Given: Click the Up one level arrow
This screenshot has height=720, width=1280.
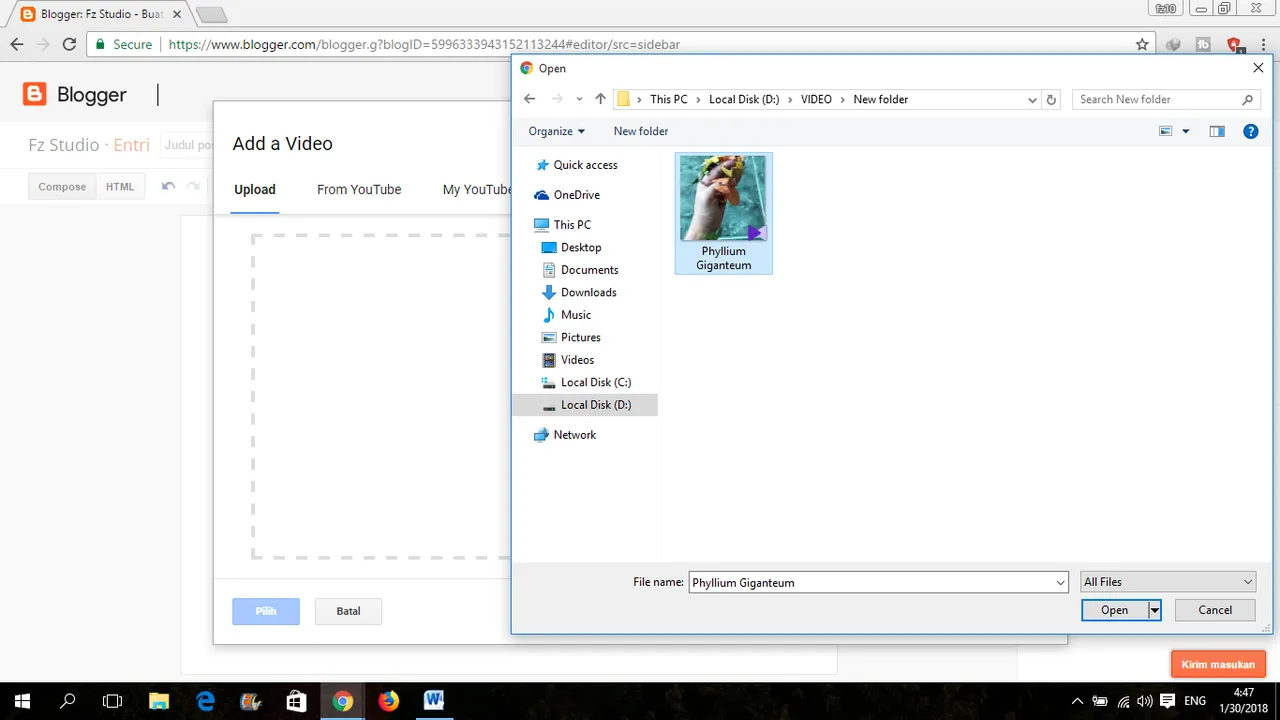Looking at the screenshot, I should click(600, 99).
